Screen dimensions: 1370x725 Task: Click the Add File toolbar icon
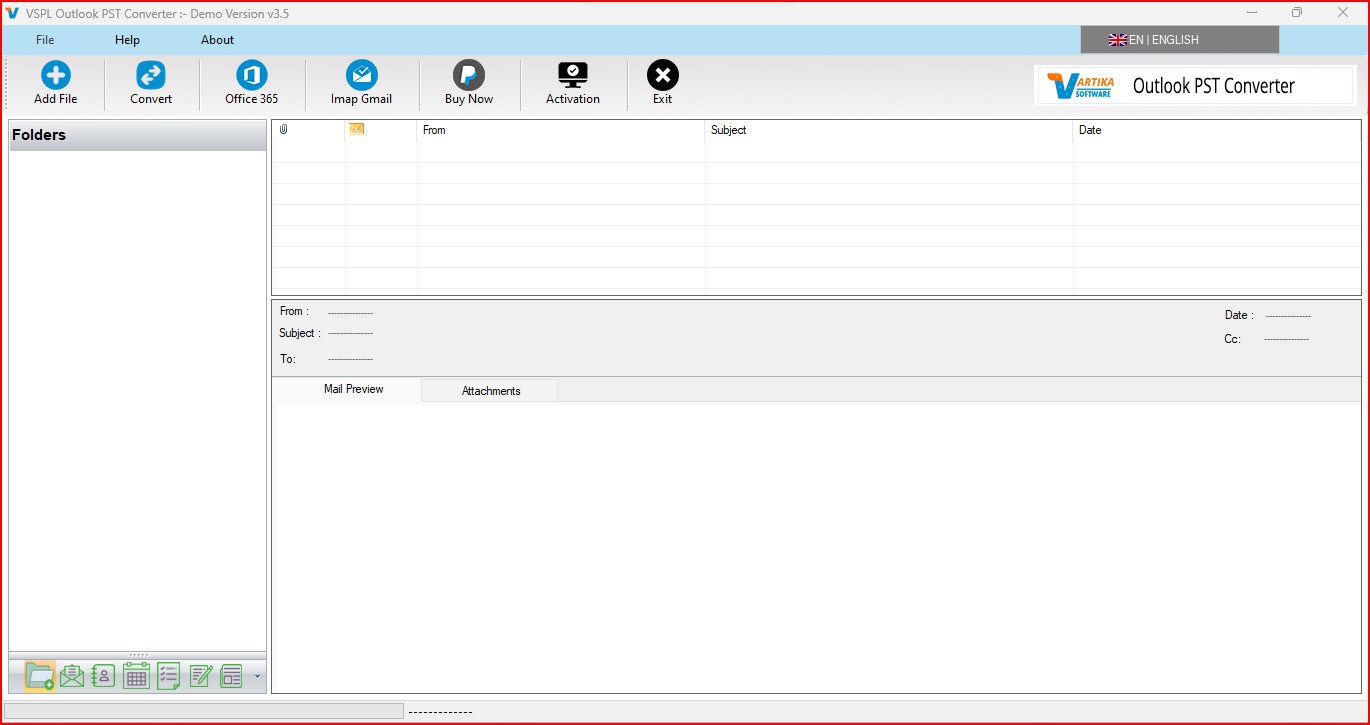[56, 76]
